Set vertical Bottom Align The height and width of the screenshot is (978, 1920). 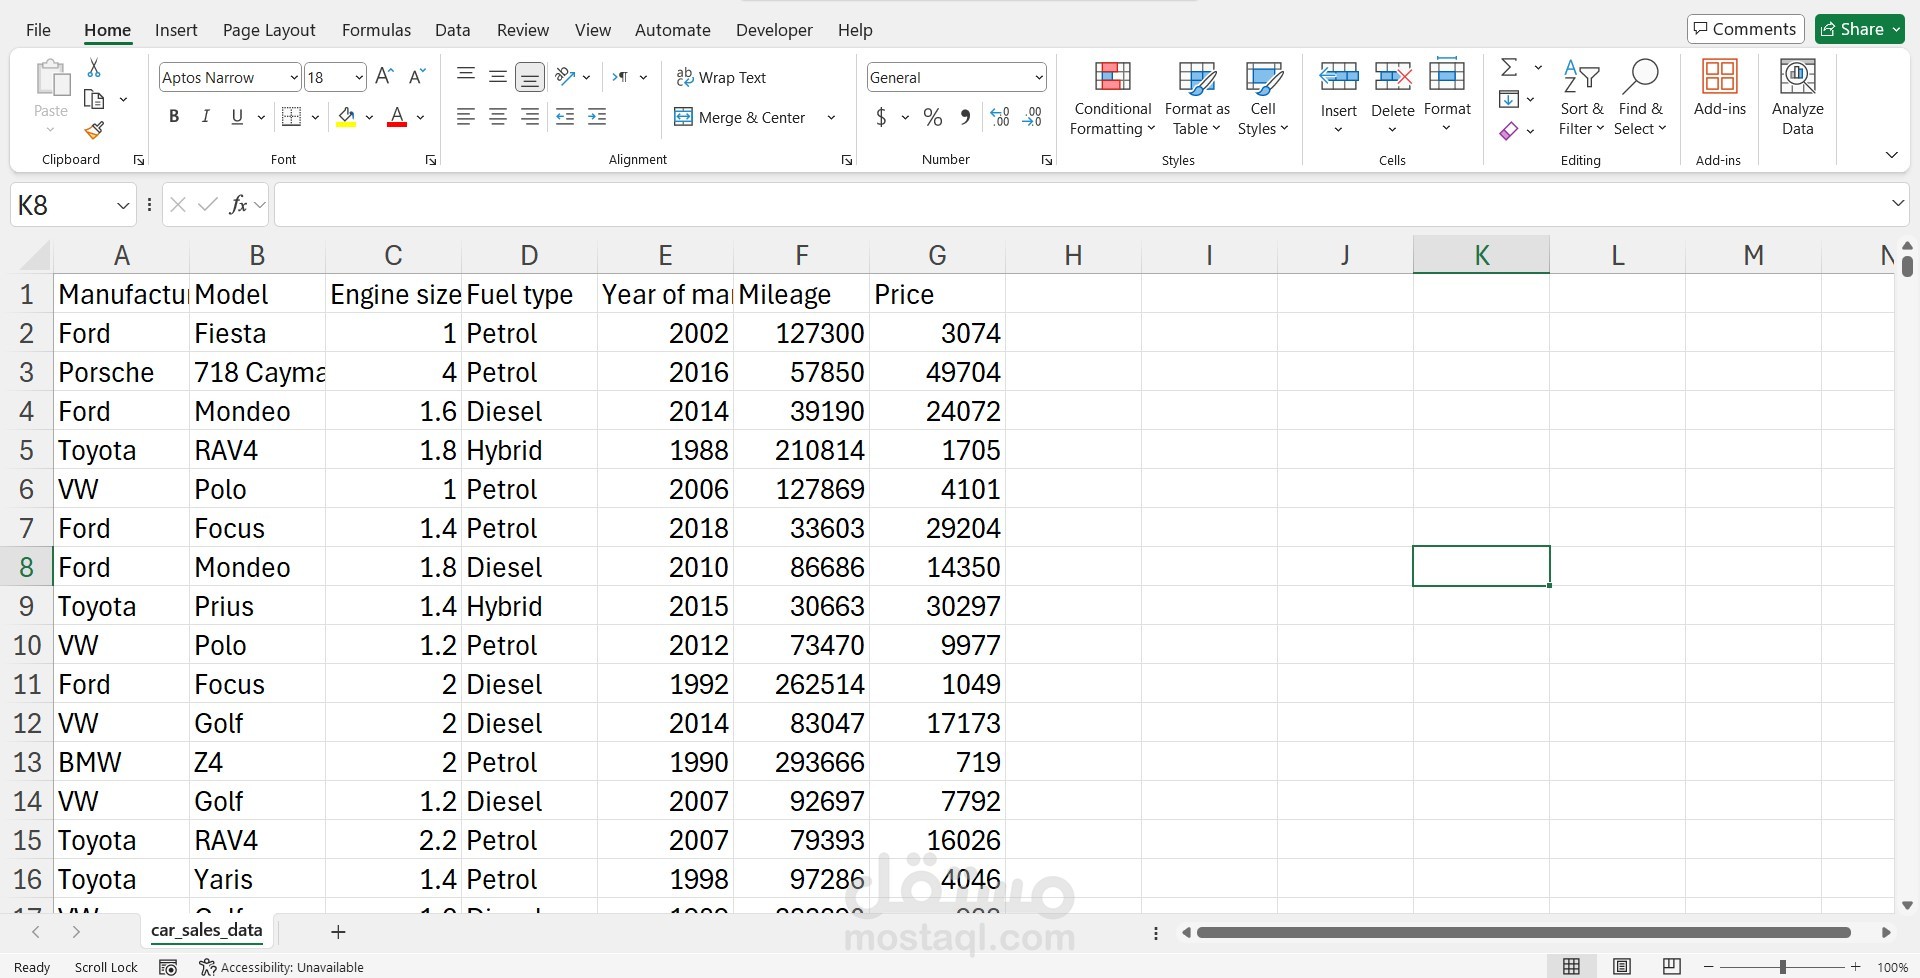[x=530, y=76]
